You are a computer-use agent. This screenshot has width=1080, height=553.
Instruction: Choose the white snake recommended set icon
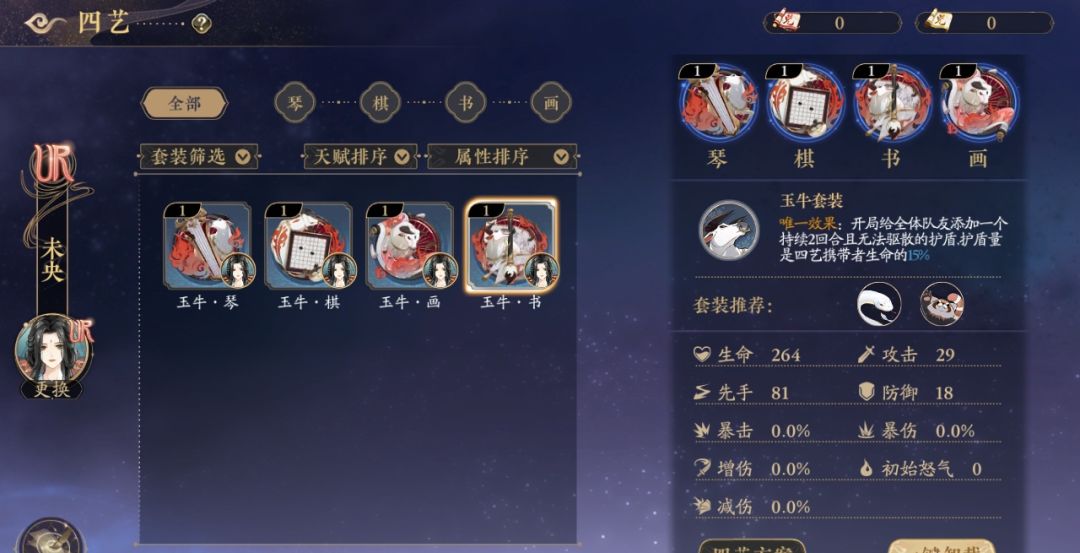pyautogui.click(x=879, y=304)
